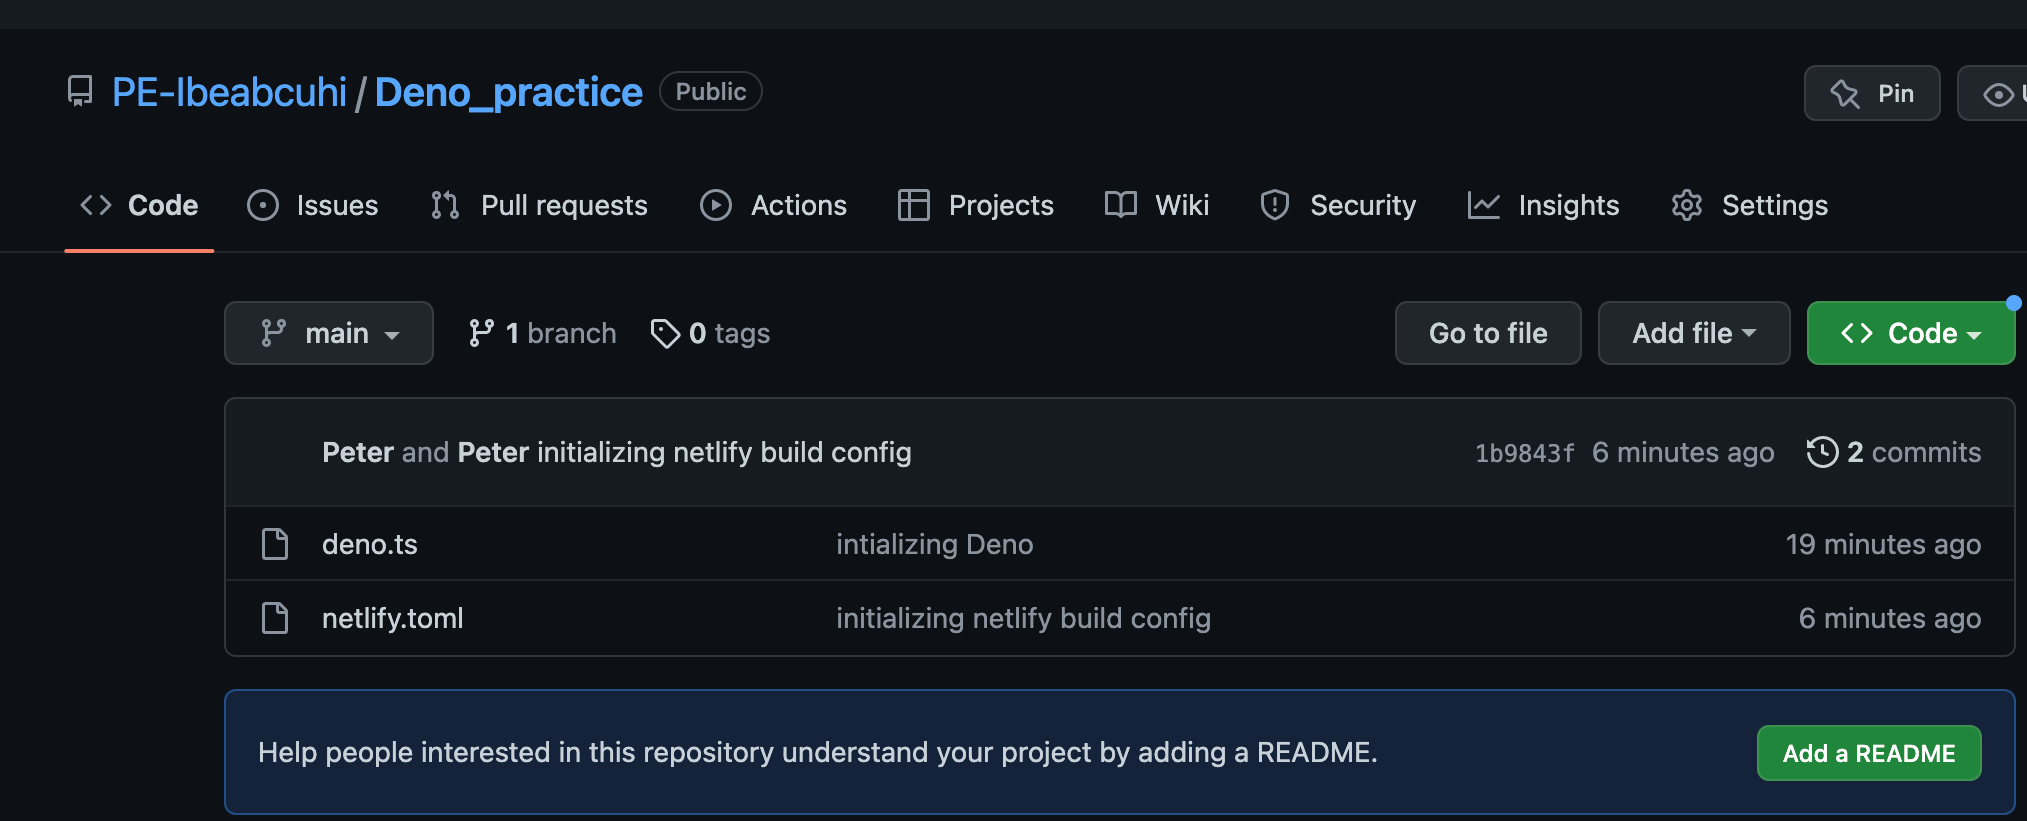Switch to the Issues tab

click(x=313, y=205)
